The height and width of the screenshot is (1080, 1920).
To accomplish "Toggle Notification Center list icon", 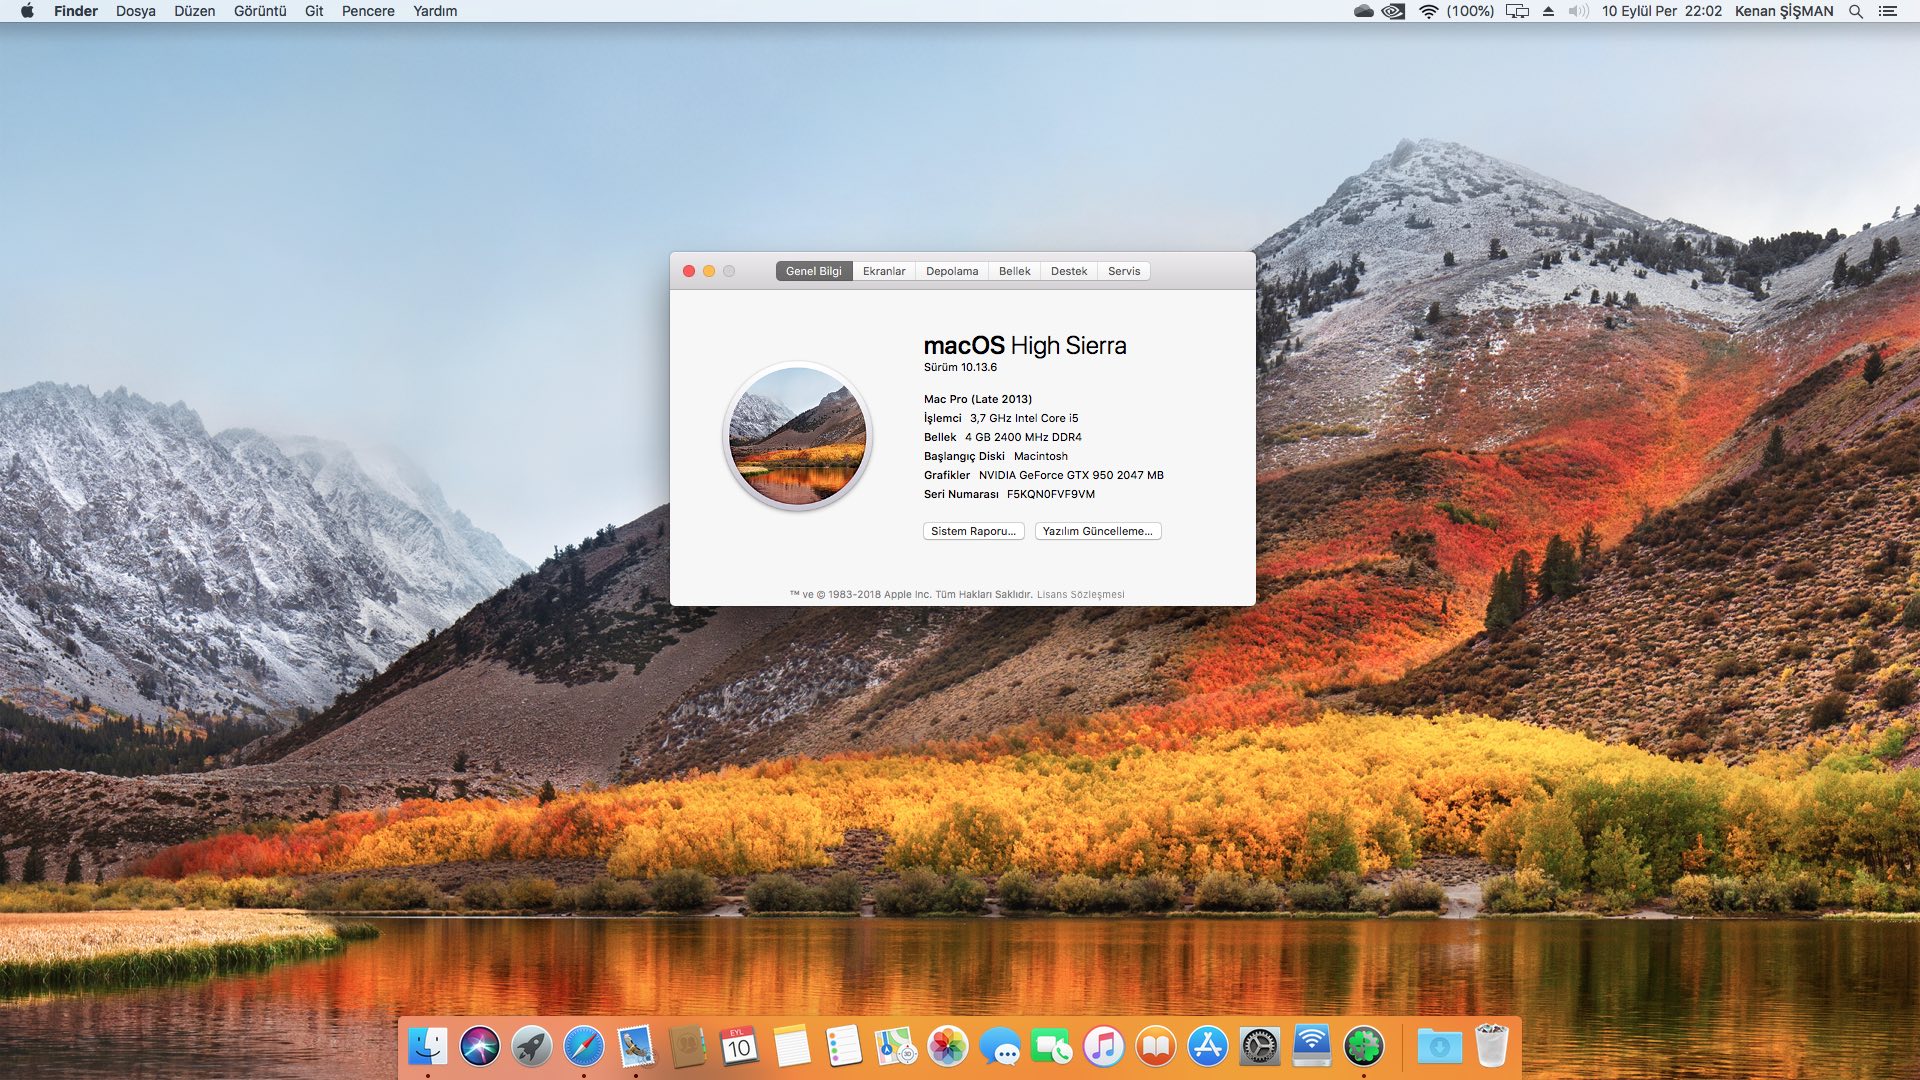I will point(1888,11).
